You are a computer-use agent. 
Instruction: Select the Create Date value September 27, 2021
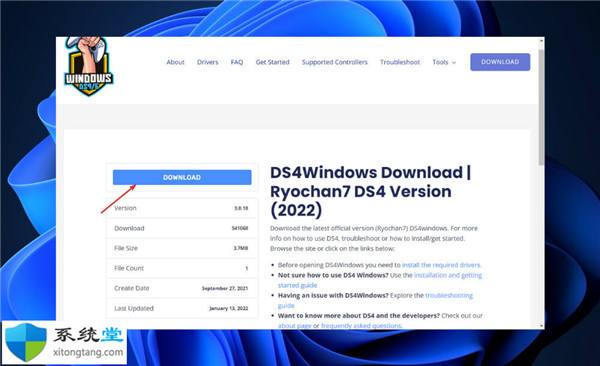coord(225,288)
